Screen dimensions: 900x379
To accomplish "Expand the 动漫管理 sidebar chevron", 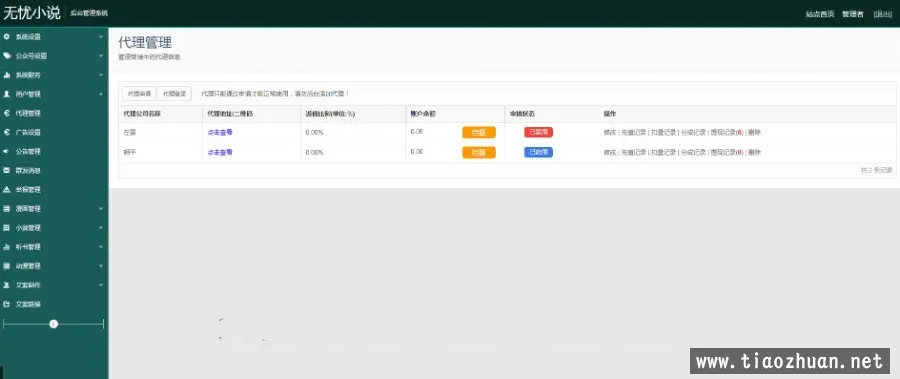I will pyautogui.click(x=101, y=266).
